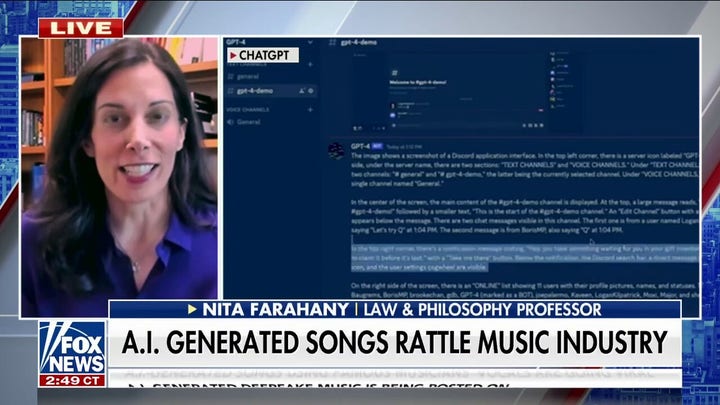Select the gpt-4-demo channel in sidebar
The width and height of the screenshot is (720, 405).
(x=271, y=91)
